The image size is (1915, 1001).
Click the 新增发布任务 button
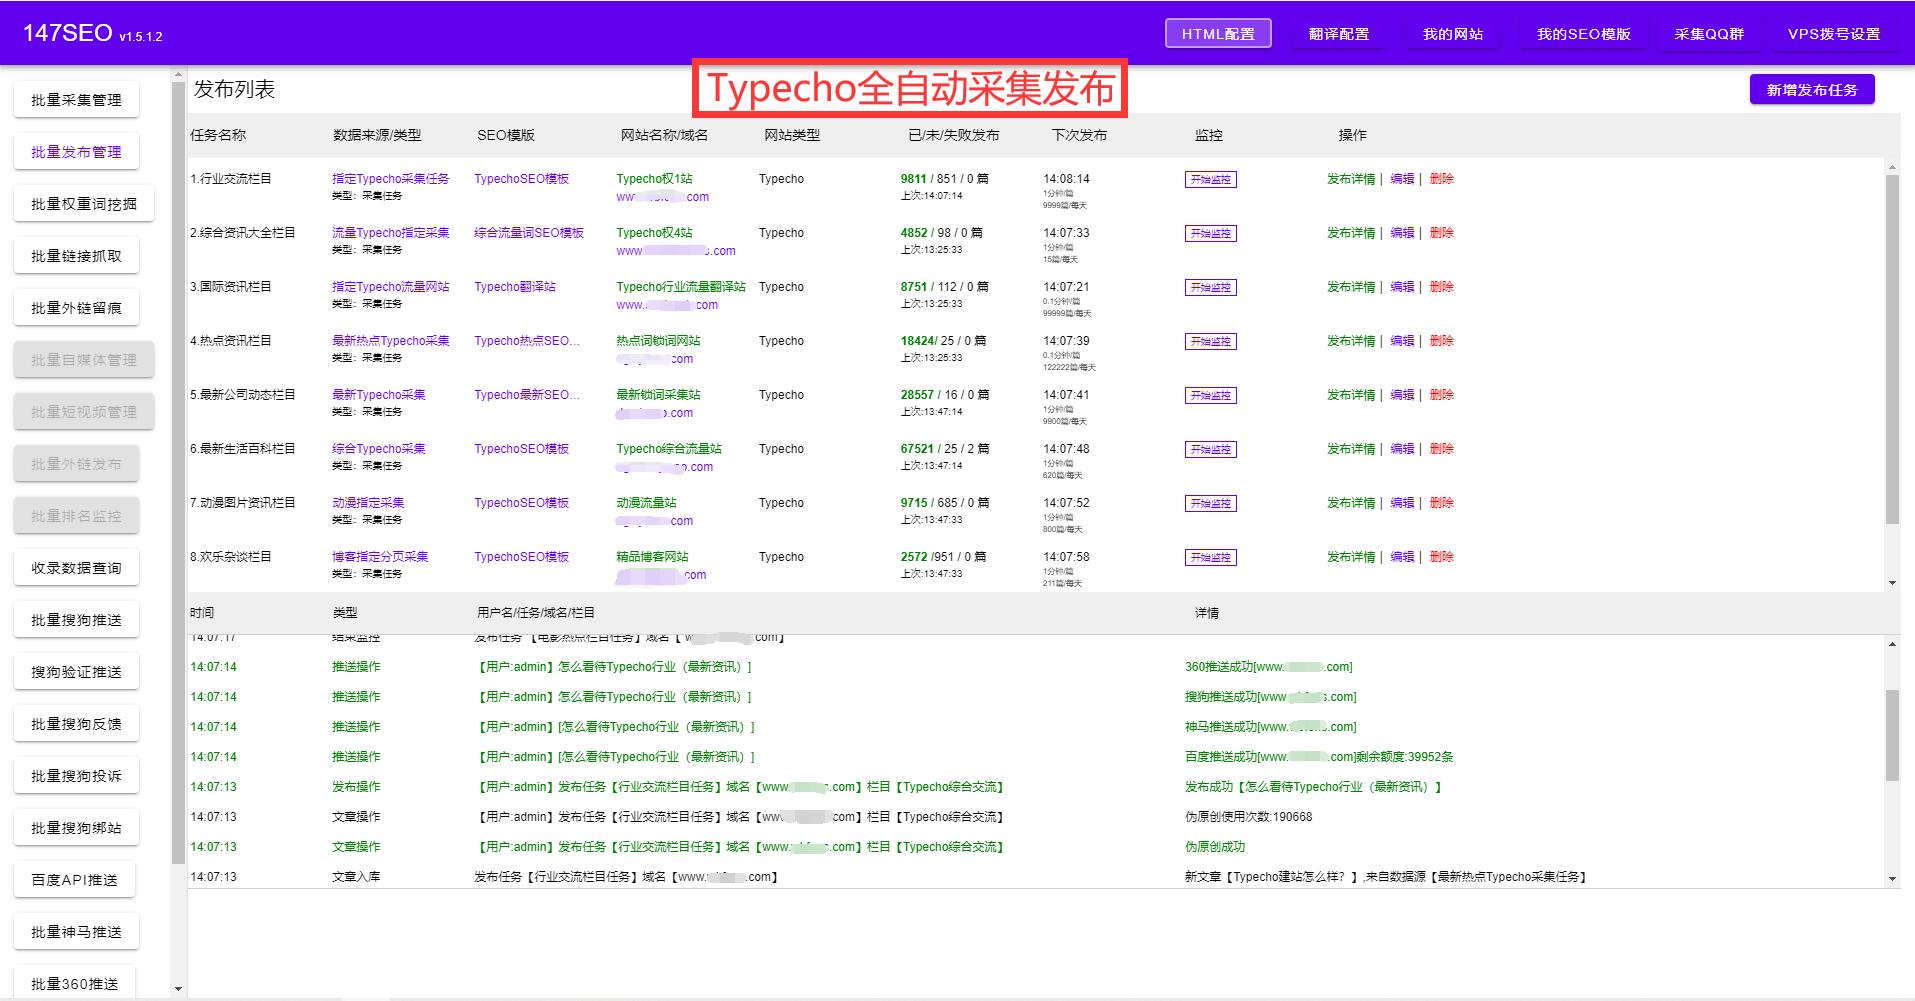point(1812,90)
